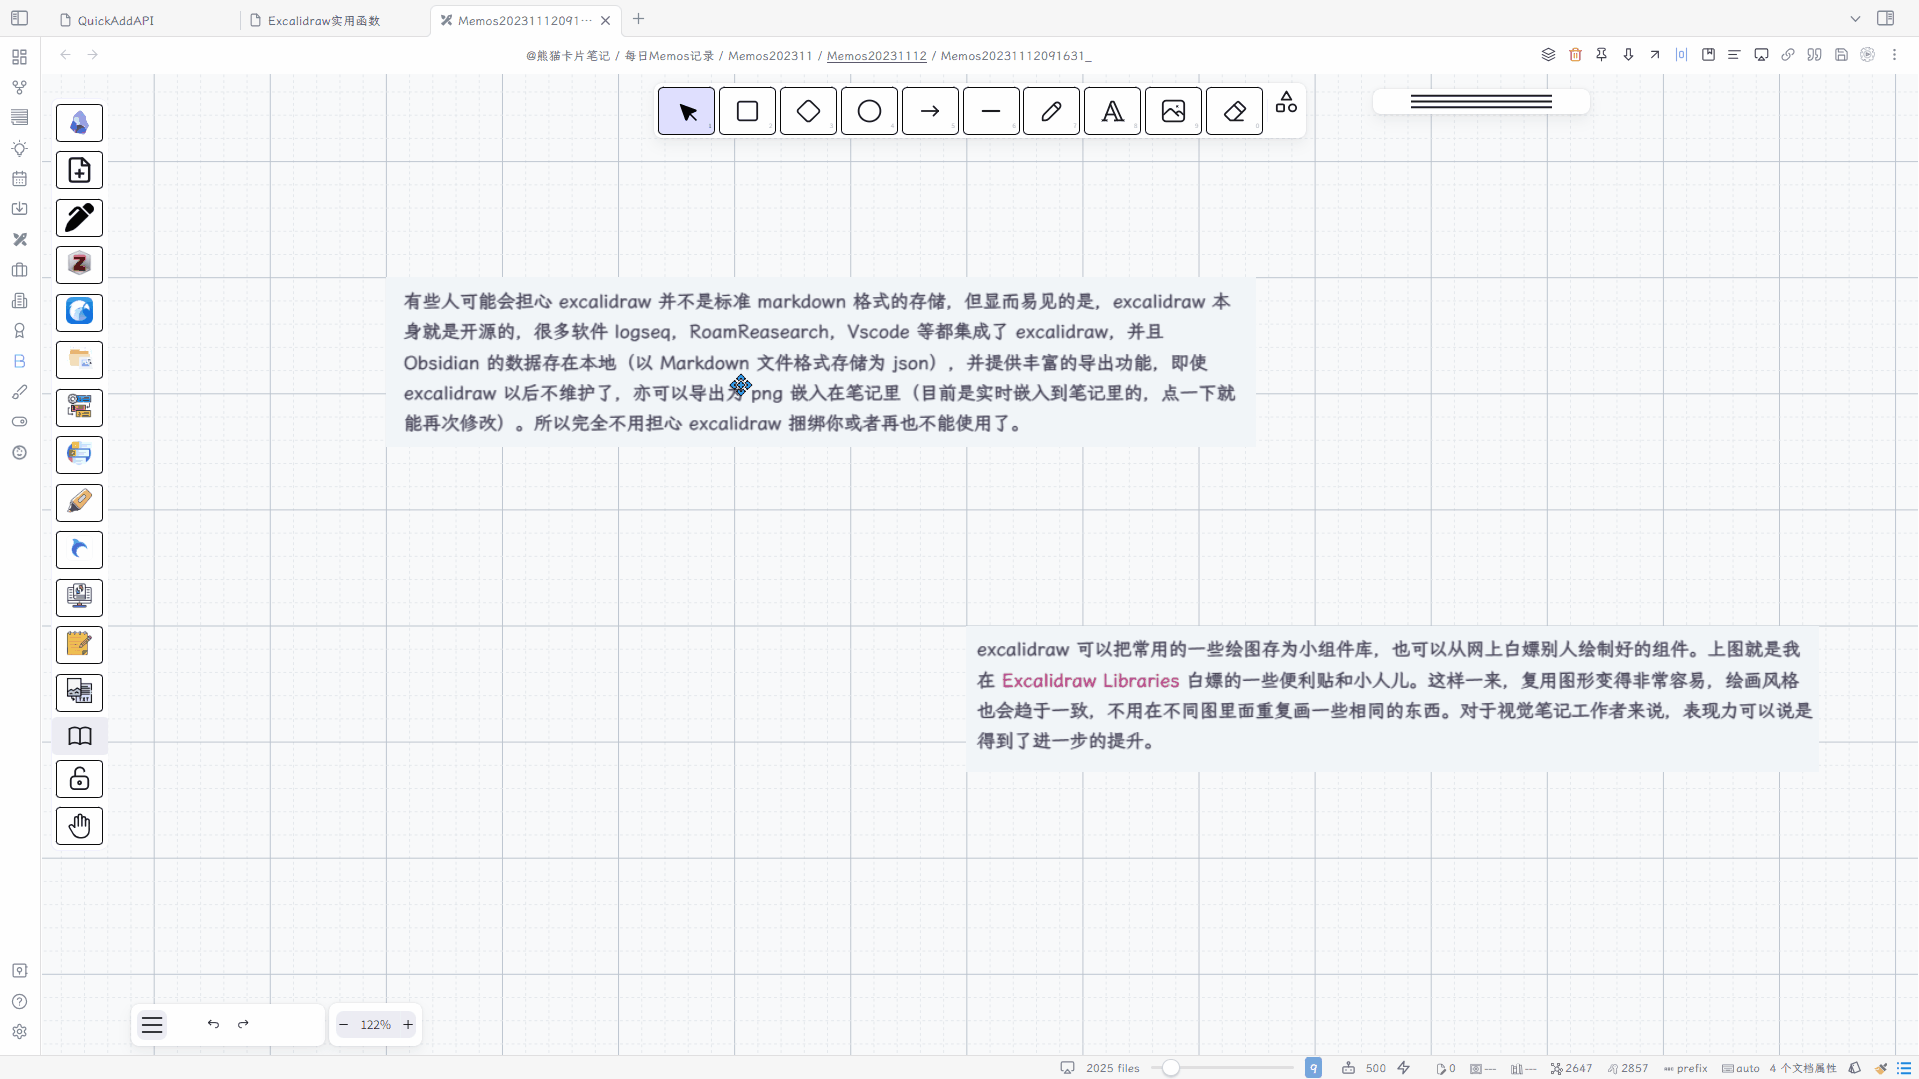Zoom in the canvas with plus button
Image resolution: width=1919 pixels, height=1079 pixels.
(408, 1024)
